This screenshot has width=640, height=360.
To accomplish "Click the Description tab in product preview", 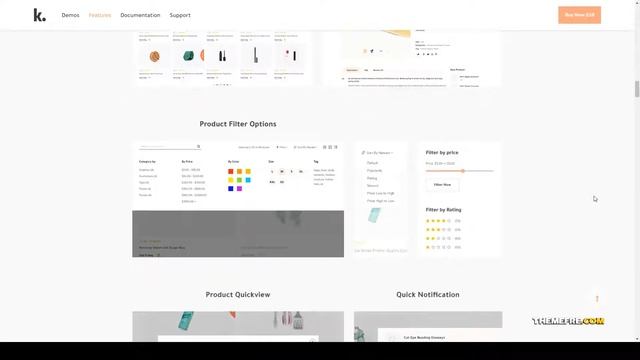I will tap(352, 70).
